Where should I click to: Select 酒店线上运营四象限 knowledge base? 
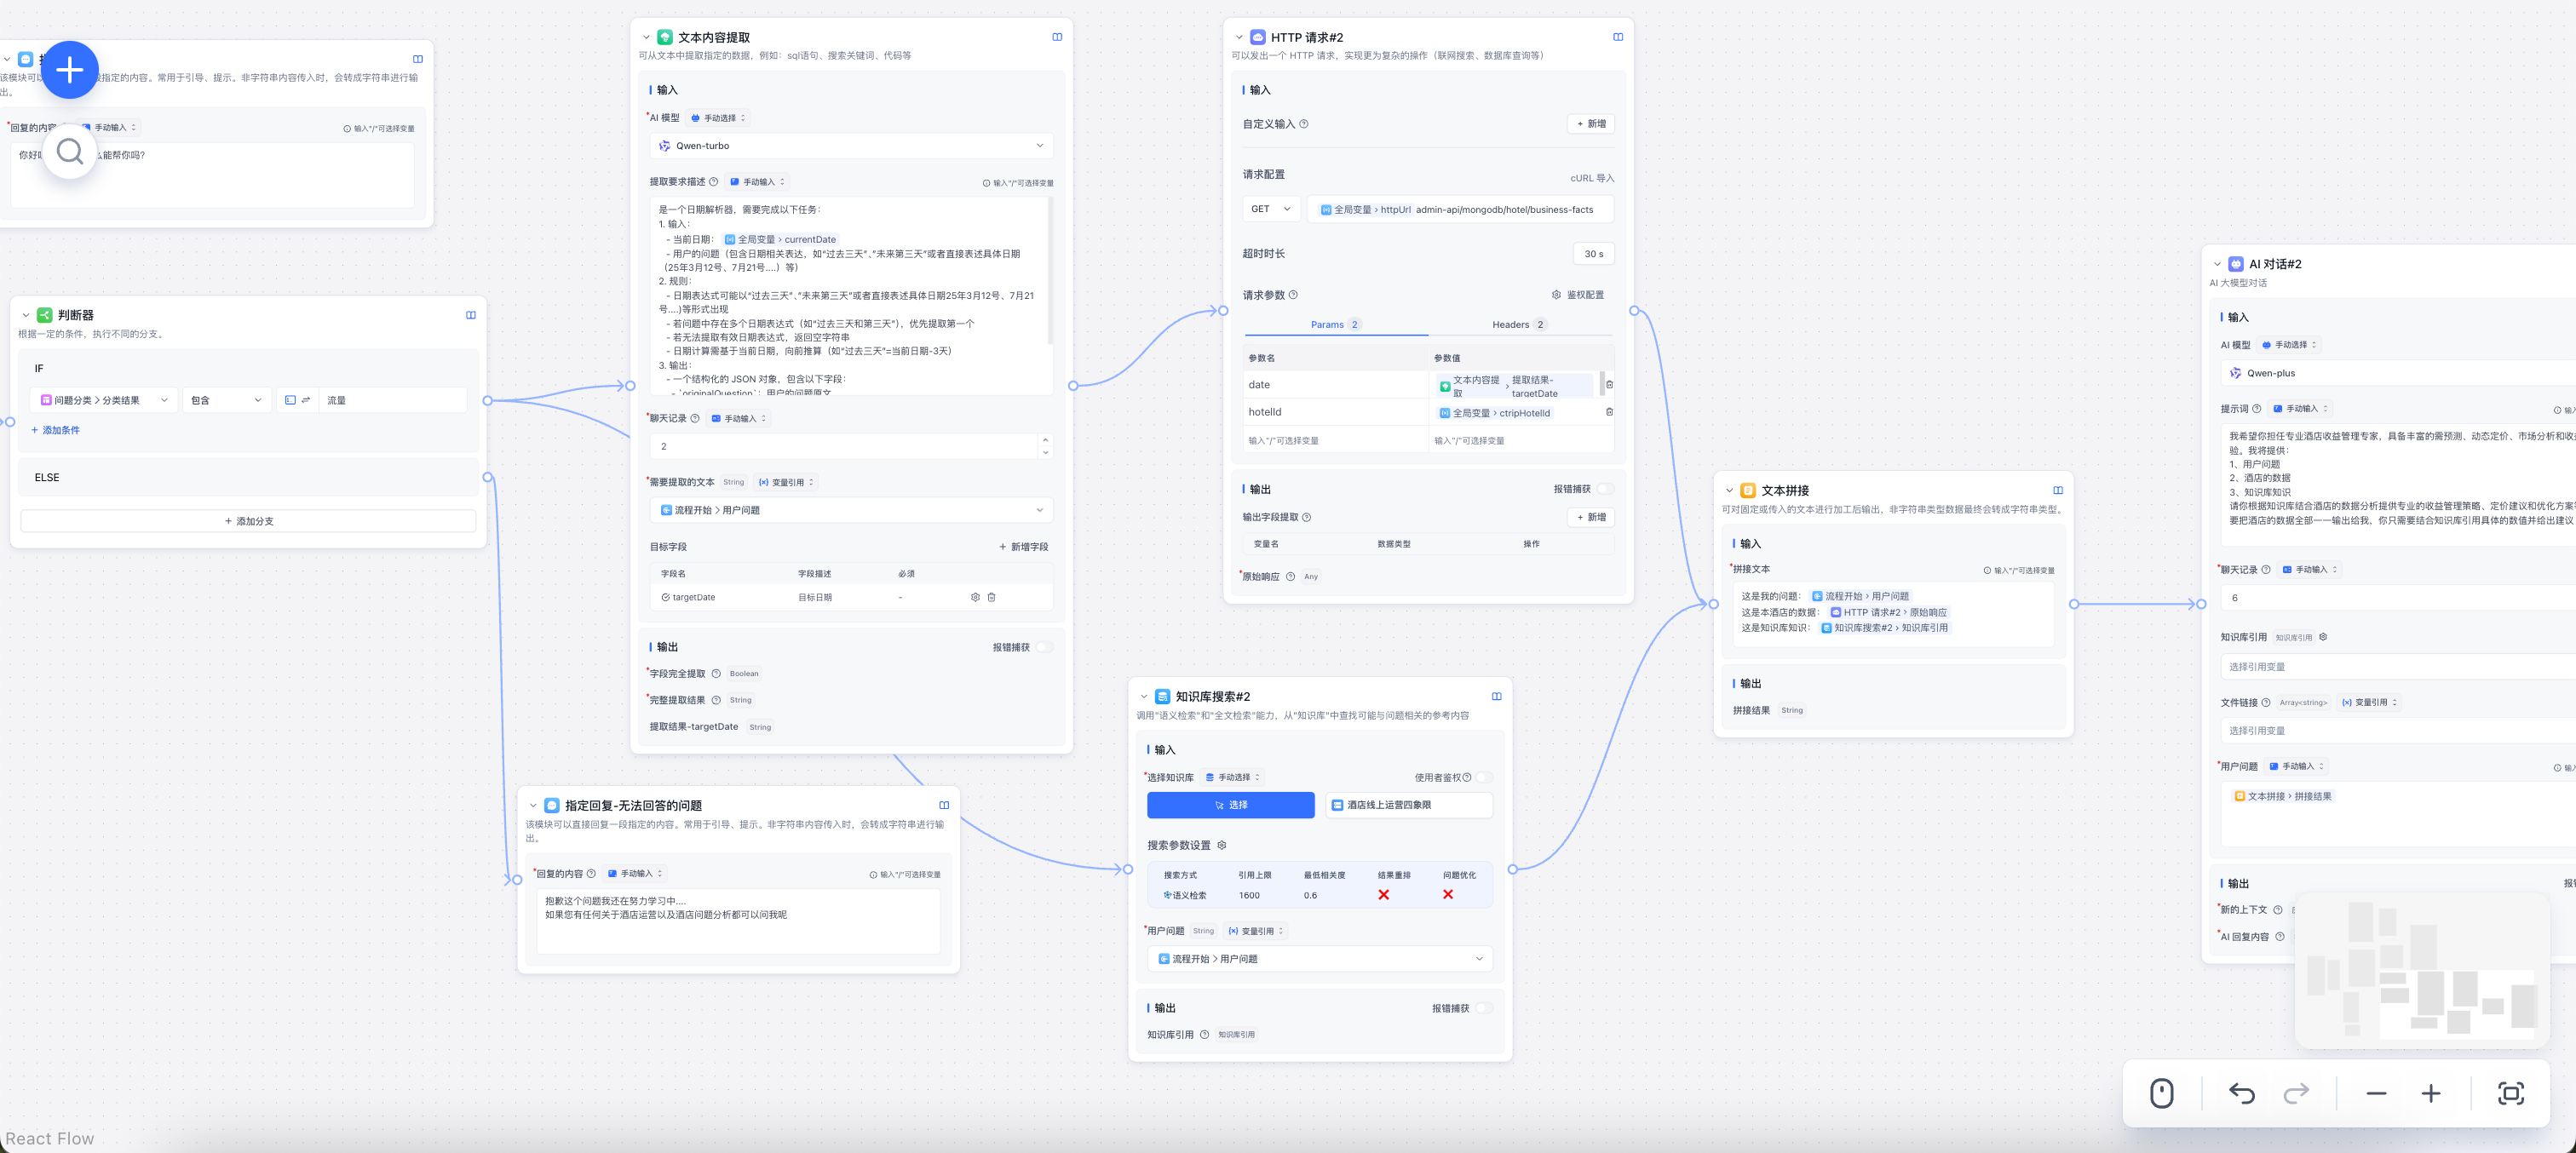pos(1408,805)
